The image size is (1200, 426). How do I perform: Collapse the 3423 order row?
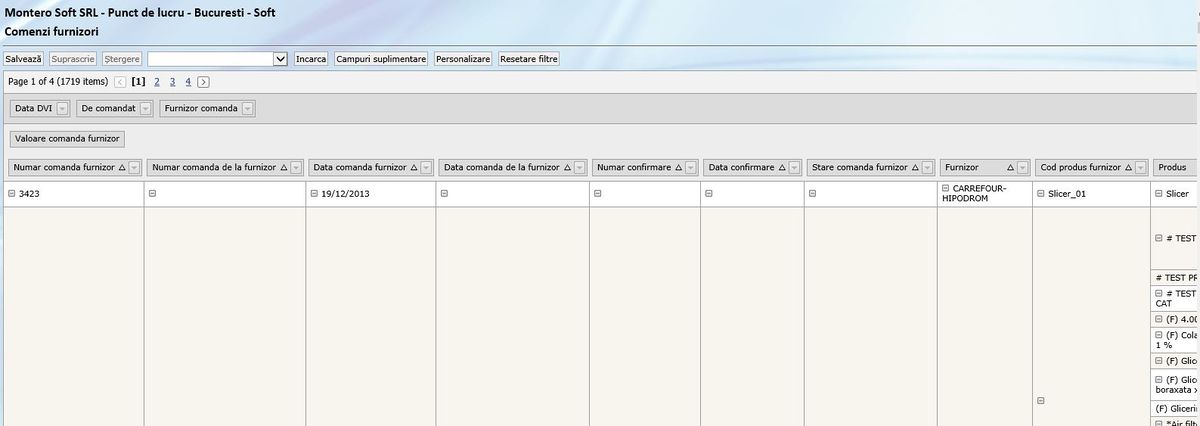point(12,194)
